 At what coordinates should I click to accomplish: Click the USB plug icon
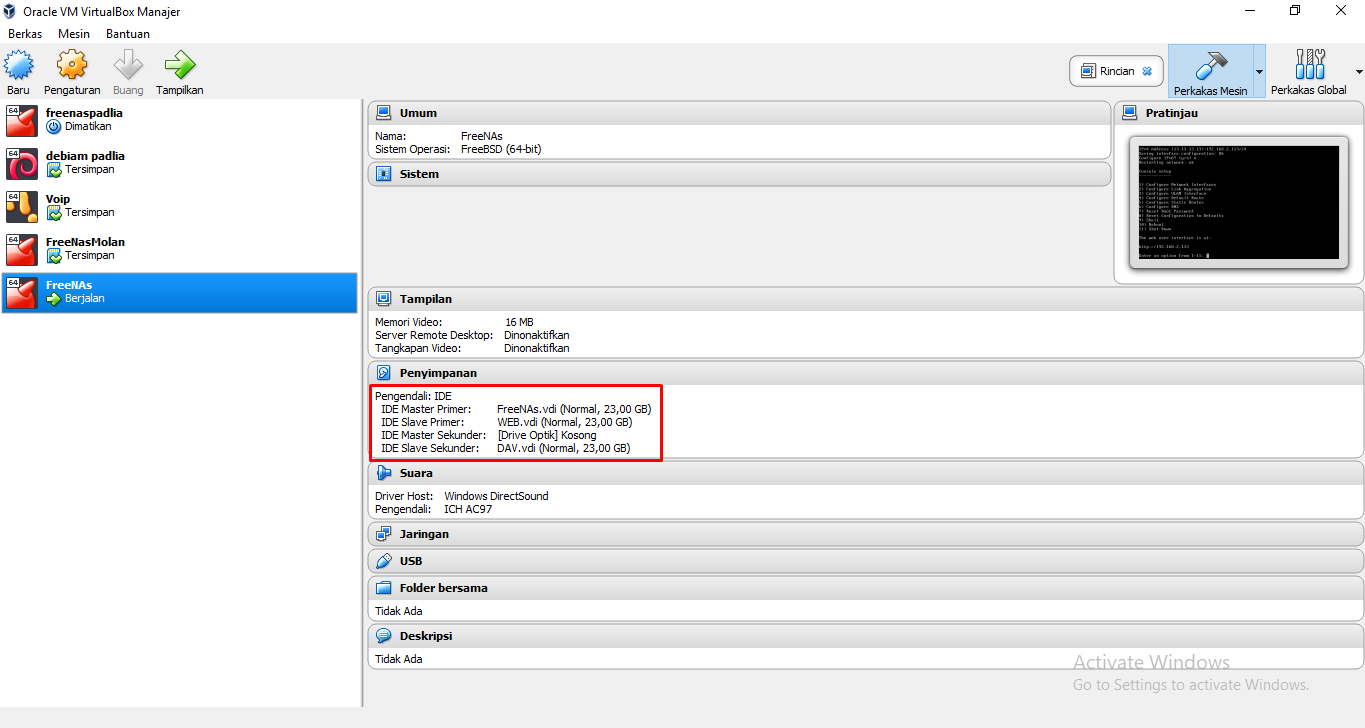[383, 561]
